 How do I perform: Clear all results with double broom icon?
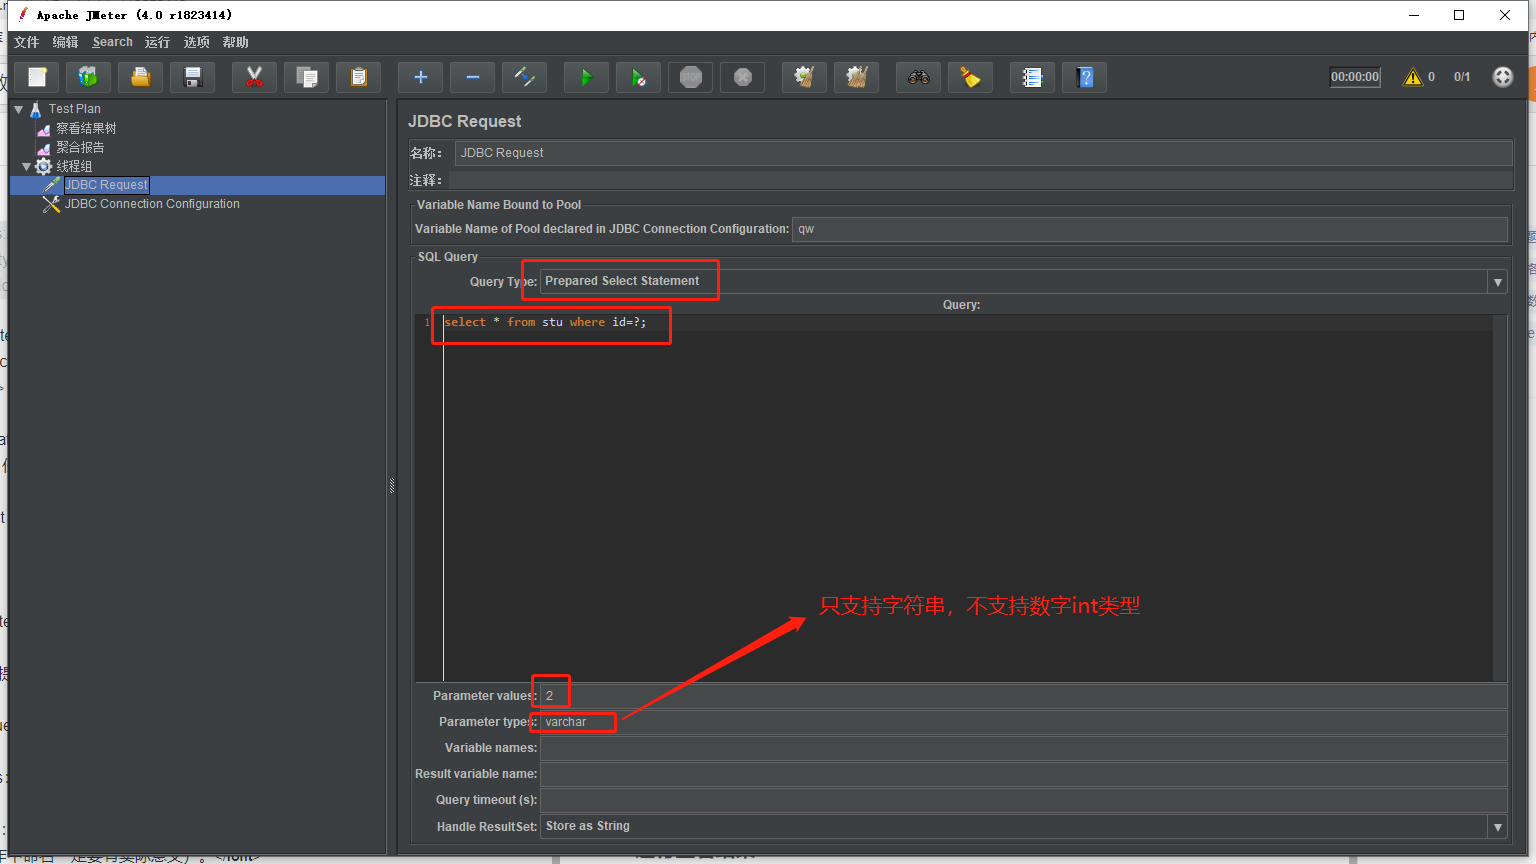click(x=857, y=77)
